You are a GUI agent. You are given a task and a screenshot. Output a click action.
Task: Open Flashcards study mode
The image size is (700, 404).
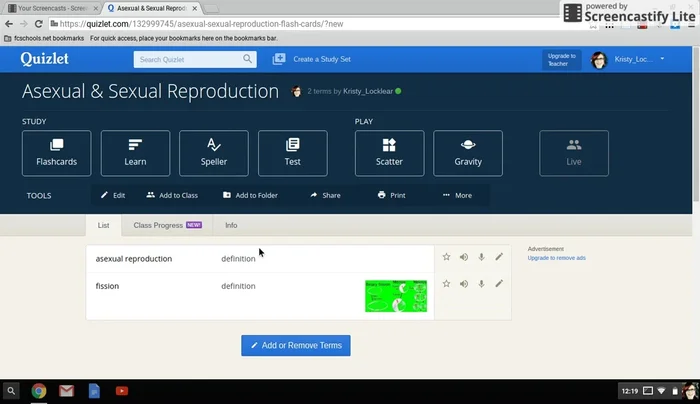(56, 153)
